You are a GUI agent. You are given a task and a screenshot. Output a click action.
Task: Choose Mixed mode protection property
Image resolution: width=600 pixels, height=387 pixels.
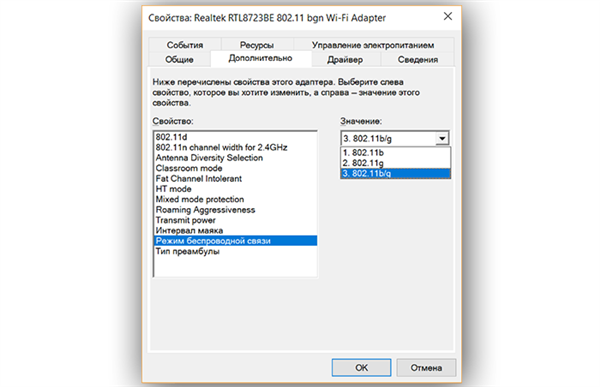coord(236,199)
